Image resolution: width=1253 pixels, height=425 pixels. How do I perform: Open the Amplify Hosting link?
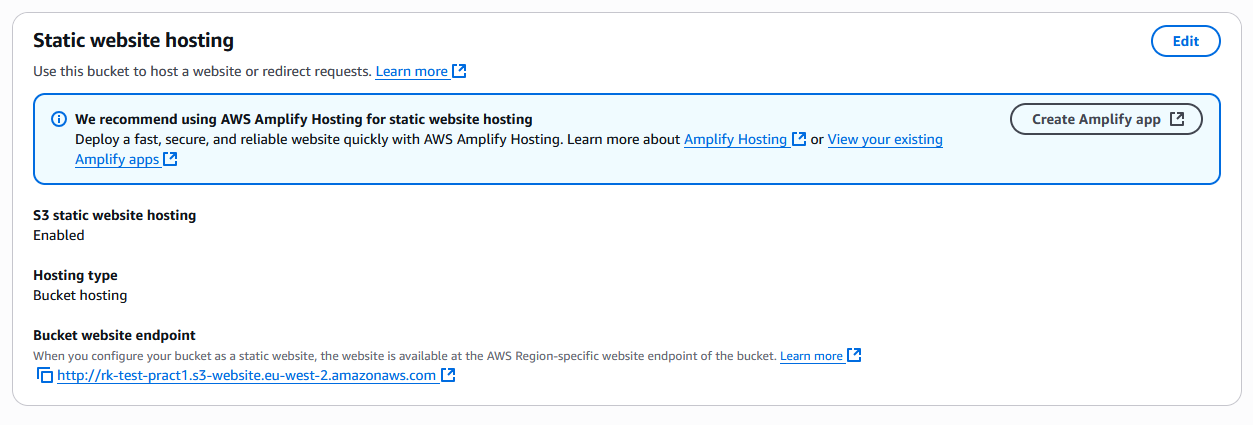coord(735,140)
